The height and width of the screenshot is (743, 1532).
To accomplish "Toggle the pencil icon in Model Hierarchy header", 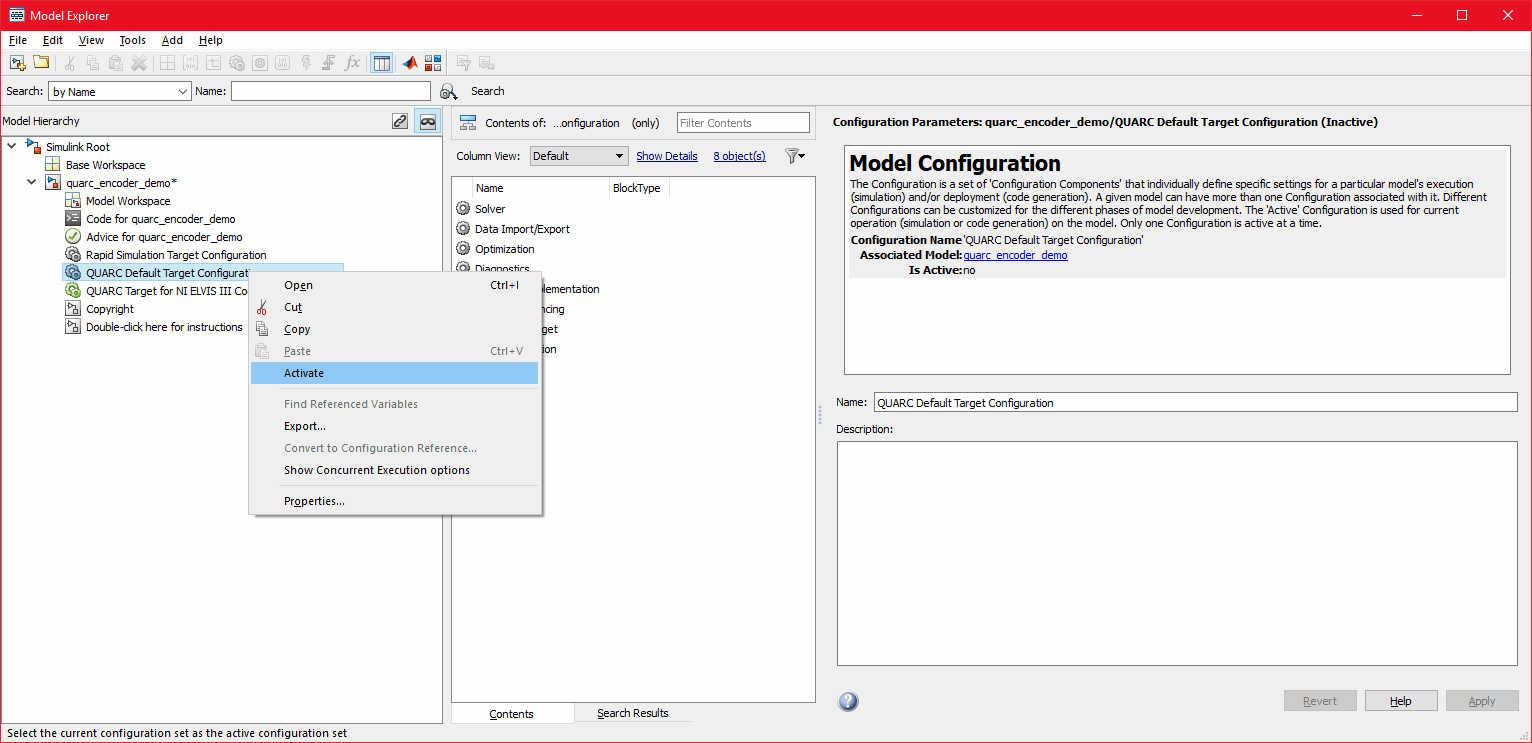I will tap(400, 121).
